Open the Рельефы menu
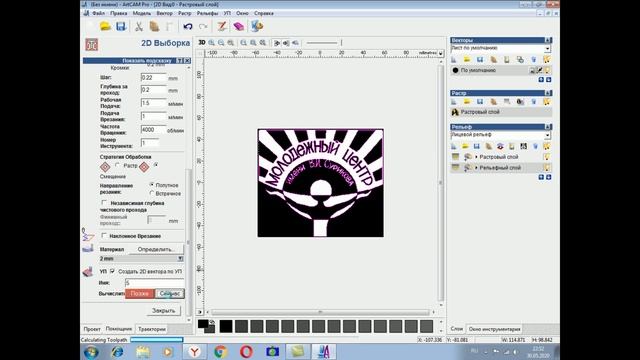This screenshot has width=640, height=360. coord(207,13)
